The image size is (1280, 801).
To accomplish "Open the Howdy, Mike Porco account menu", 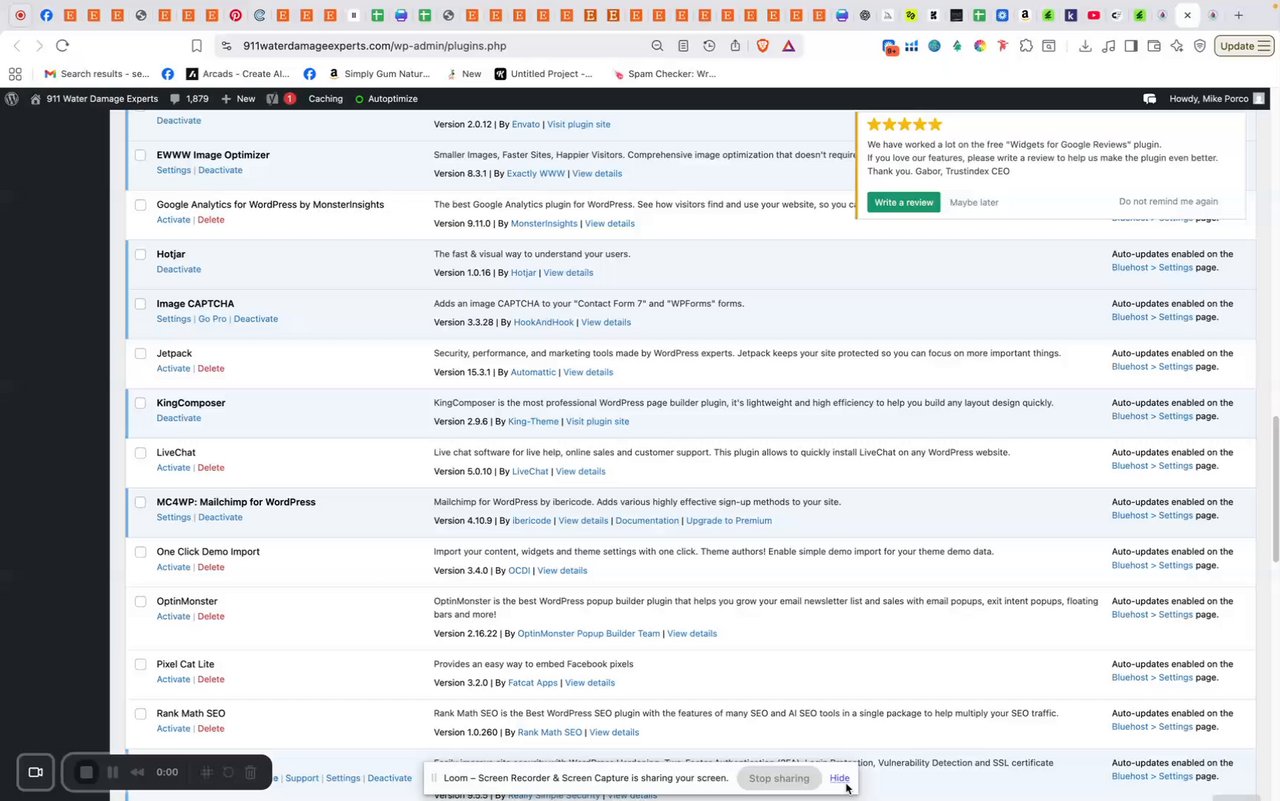I will pos(1217,99).
